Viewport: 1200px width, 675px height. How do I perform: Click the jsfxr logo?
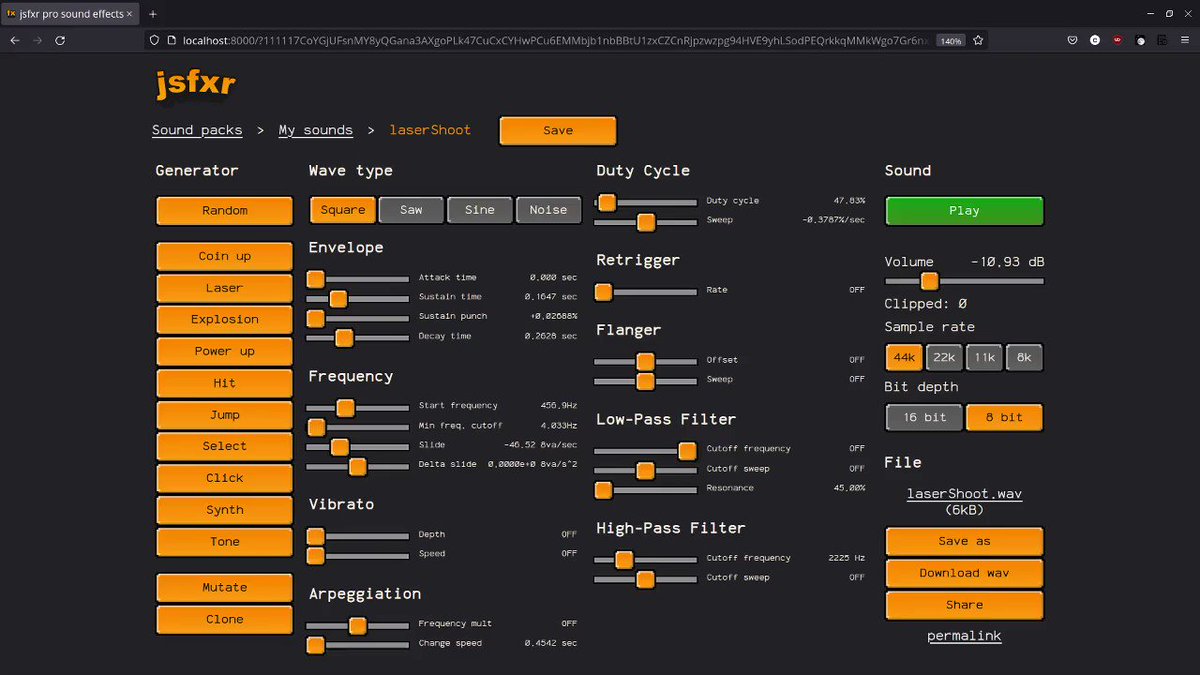(x=196, y=84)
